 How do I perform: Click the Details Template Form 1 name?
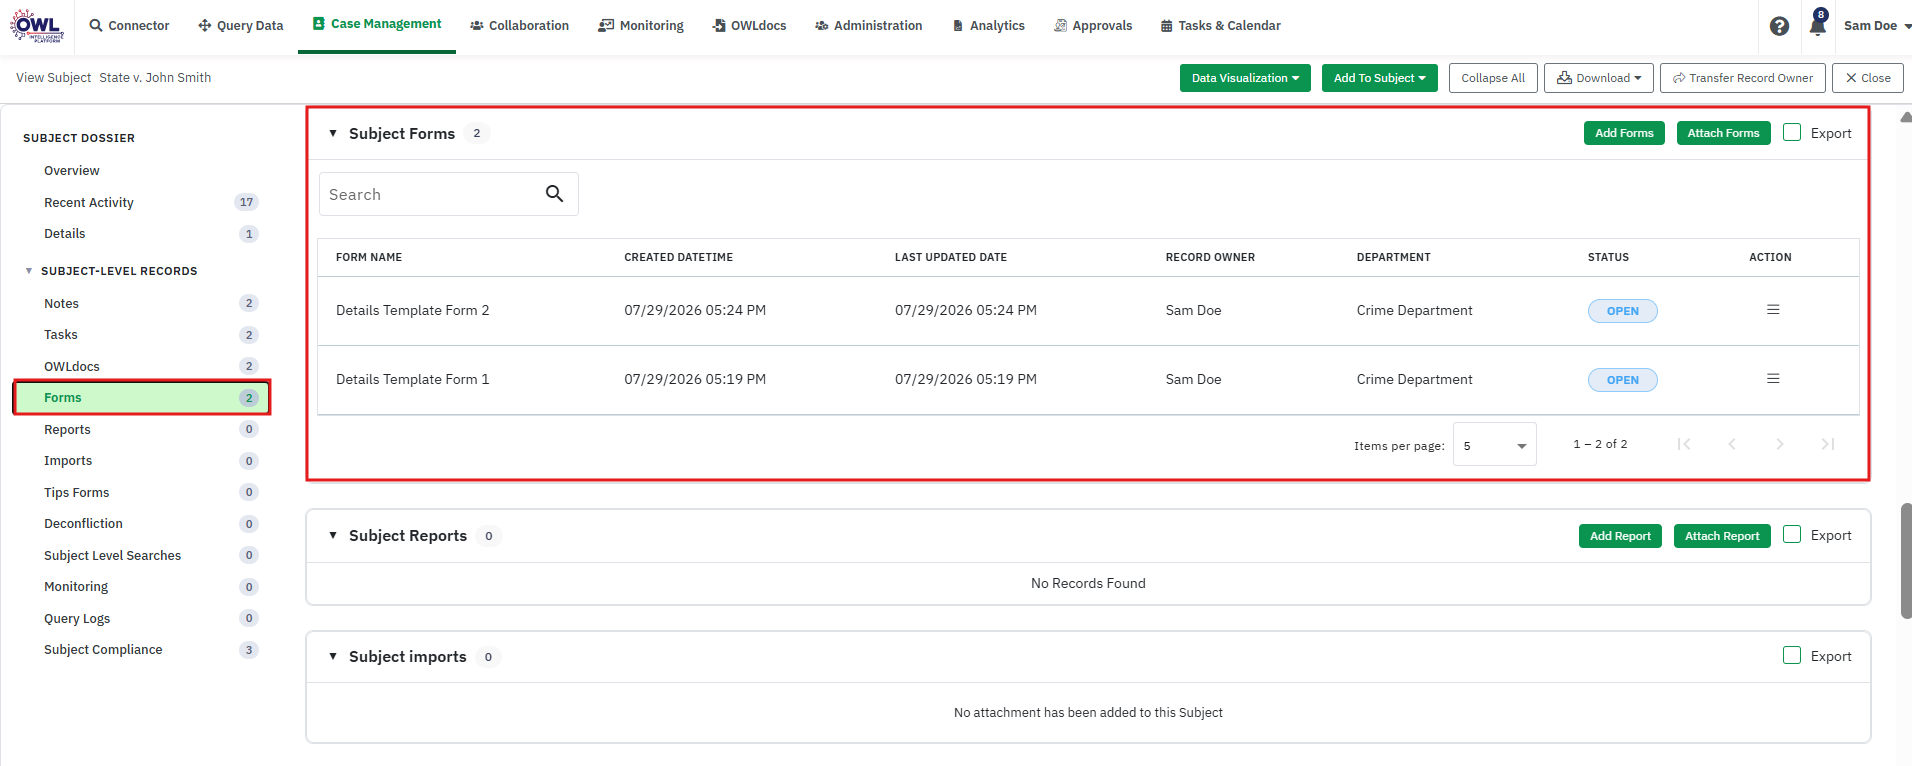tap(413, 379)
